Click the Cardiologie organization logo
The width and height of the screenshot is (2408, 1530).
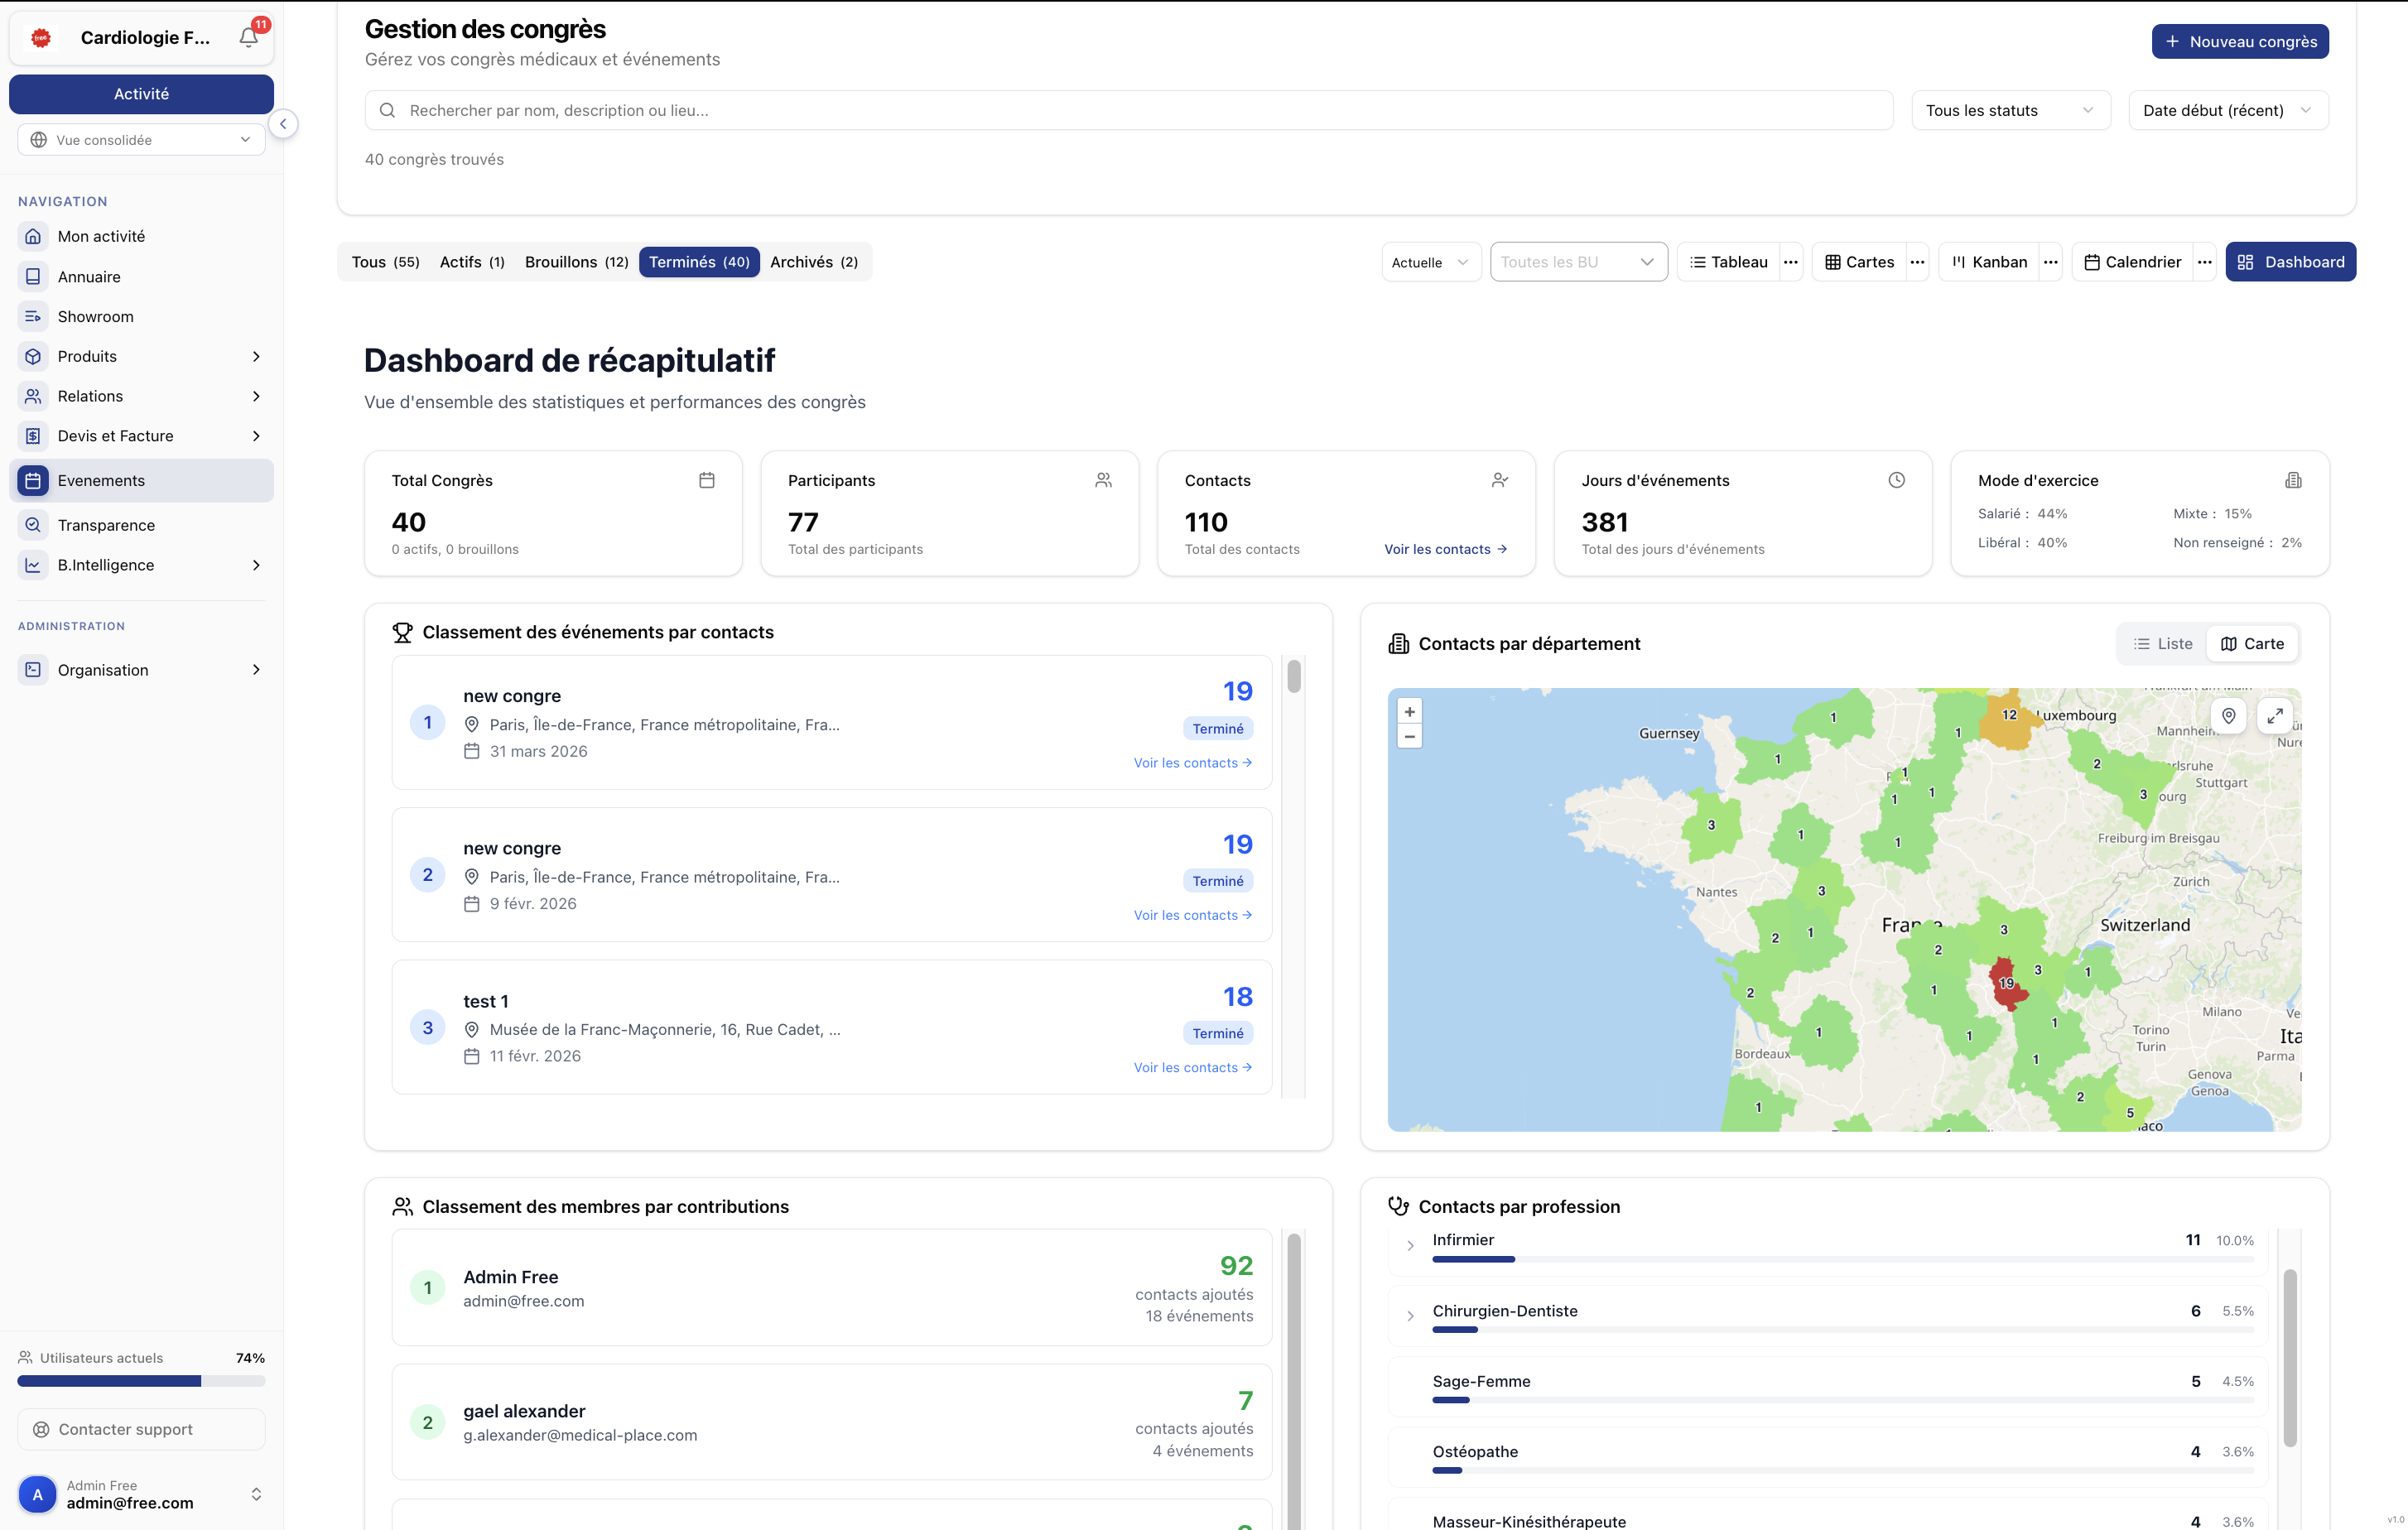coord(41,37)
